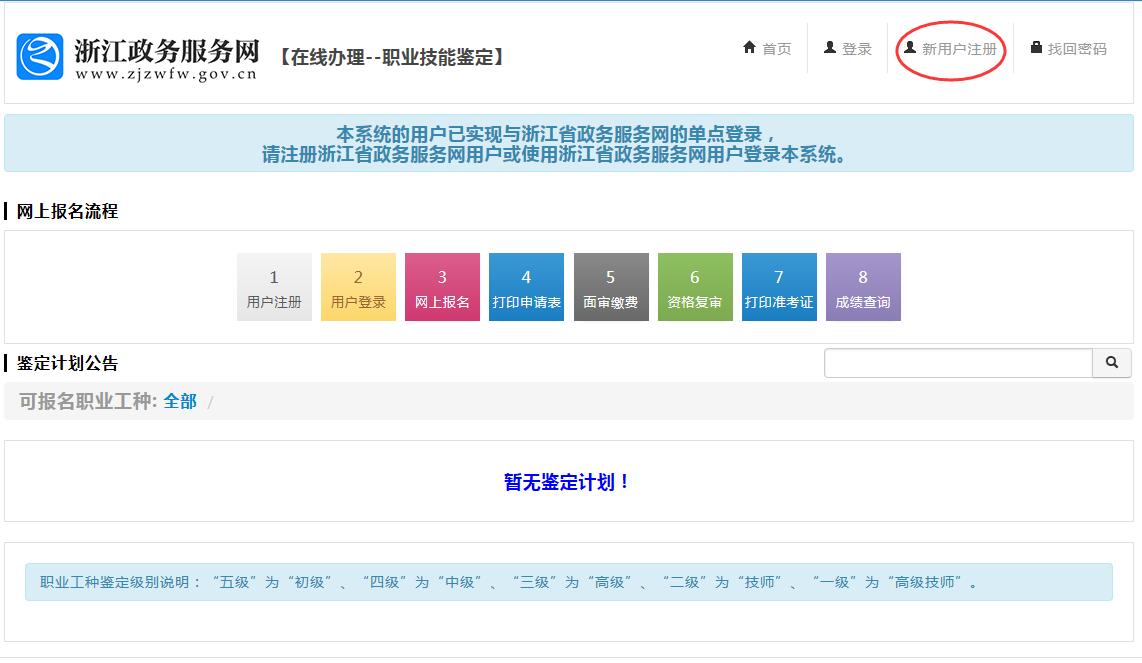
Task: Click step 1 用户注册 tile
Action: click(274, 287)
